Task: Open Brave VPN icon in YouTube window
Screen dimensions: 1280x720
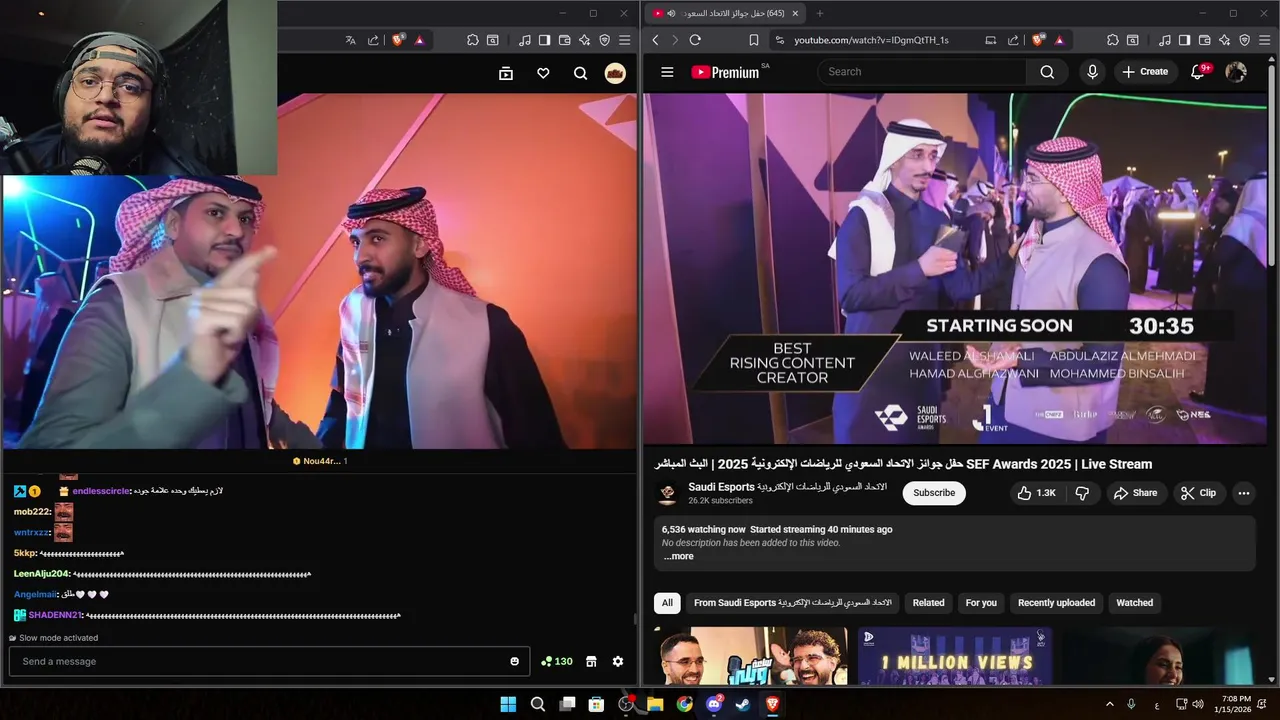Action: click(1244, 40)
